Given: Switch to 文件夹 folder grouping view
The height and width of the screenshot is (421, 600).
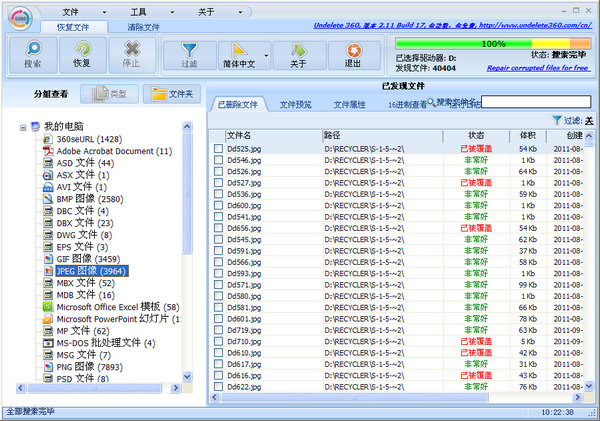Looking at the screenshot, I should (170, 94).
